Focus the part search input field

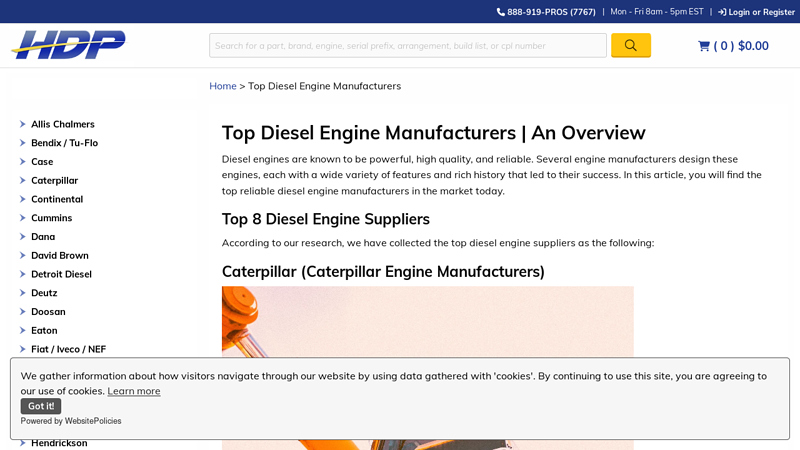pyautogui.click(x=408, y=45)
